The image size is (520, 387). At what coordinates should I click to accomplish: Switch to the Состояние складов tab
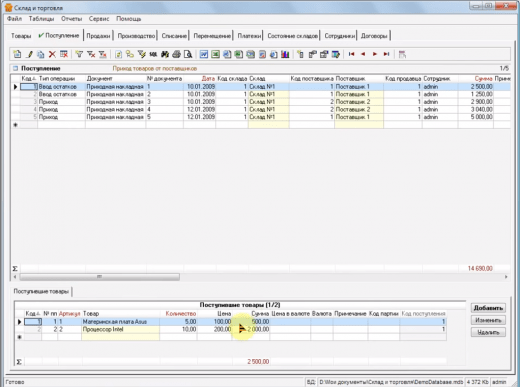point(292,36)
